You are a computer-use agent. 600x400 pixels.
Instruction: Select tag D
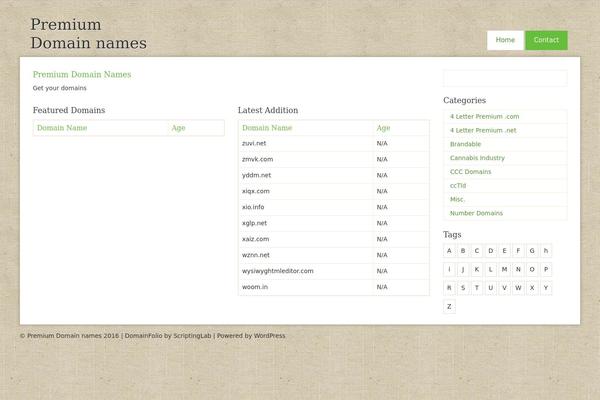(x=491, y=251)
